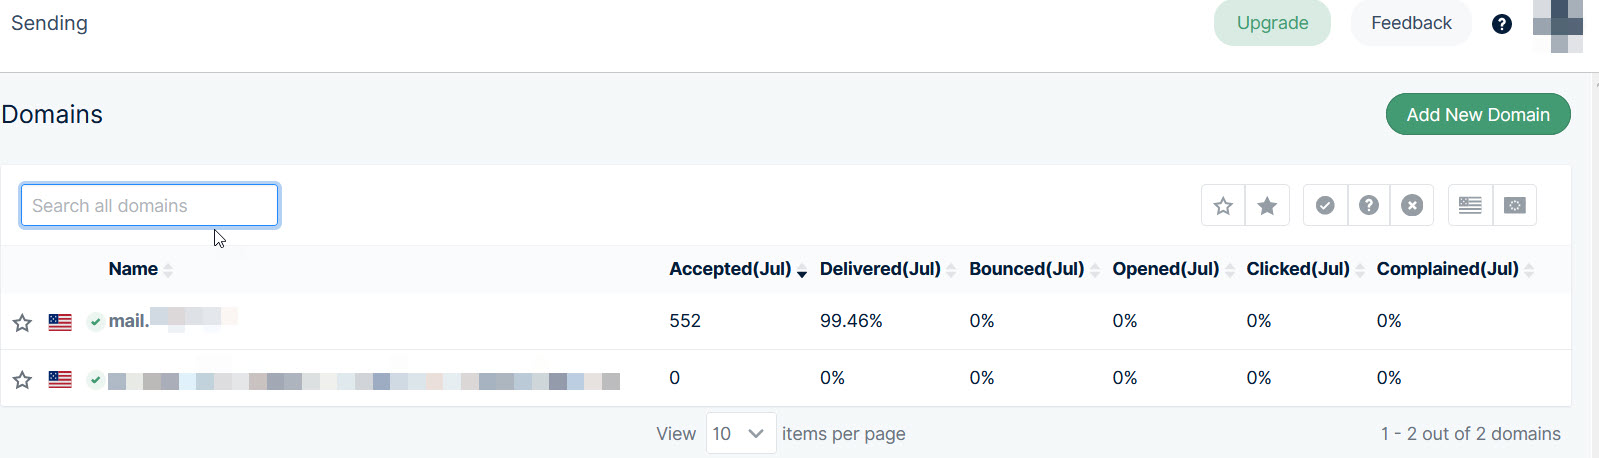1599x458 pixels.
Task: Open the help question mark icon
Action: tap(1501, 24)
